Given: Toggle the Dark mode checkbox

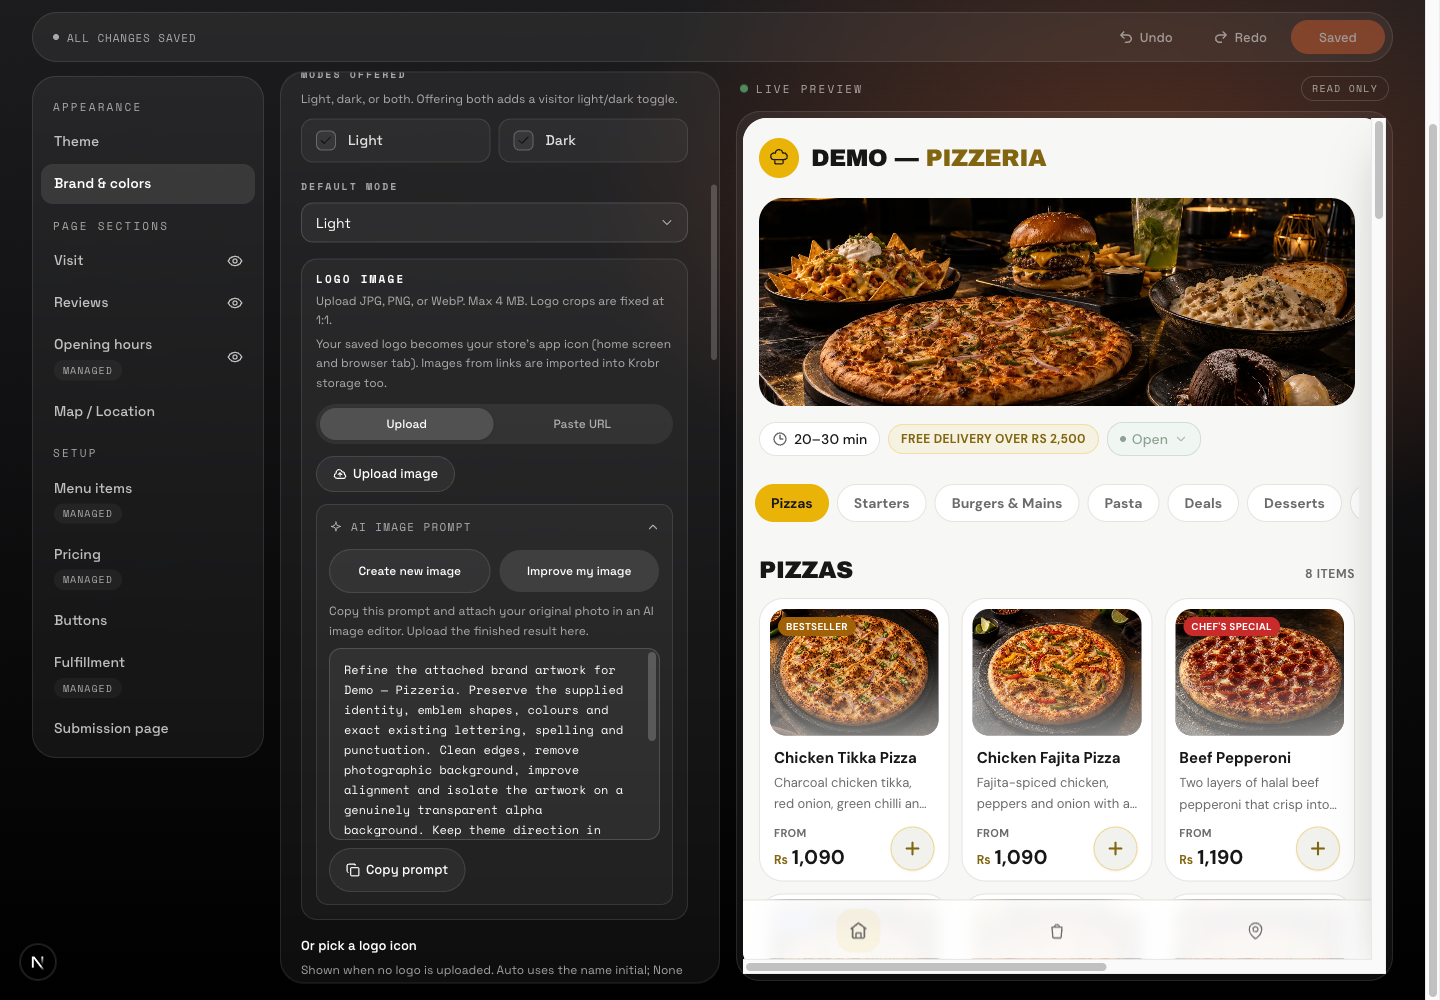Looking at the screenshot, I should (x=524, y=141).
